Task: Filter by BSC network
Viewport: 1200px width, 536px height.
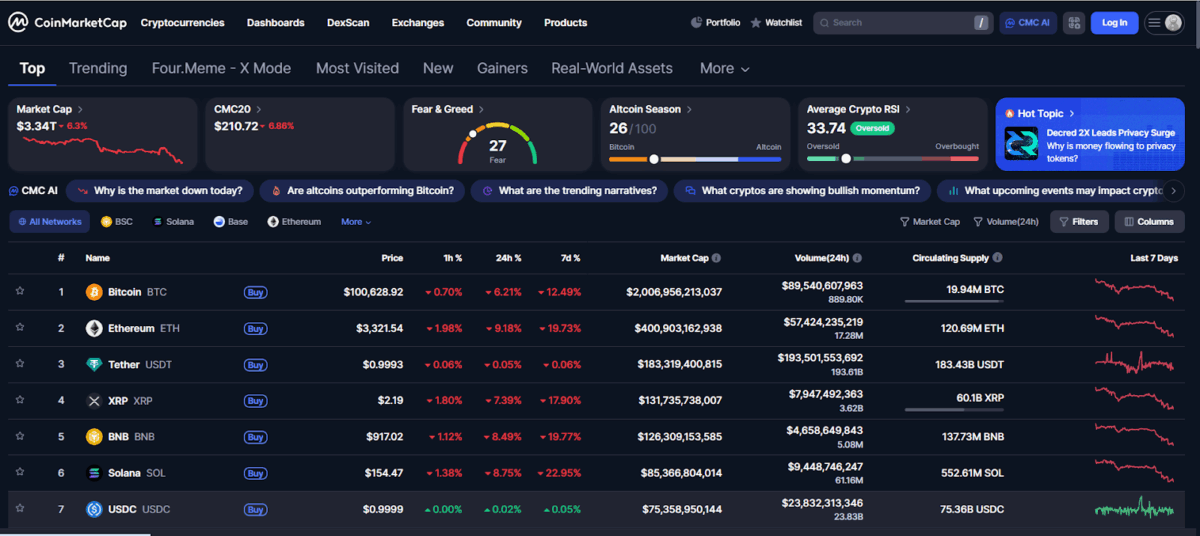Action: [x=117, y=222]
